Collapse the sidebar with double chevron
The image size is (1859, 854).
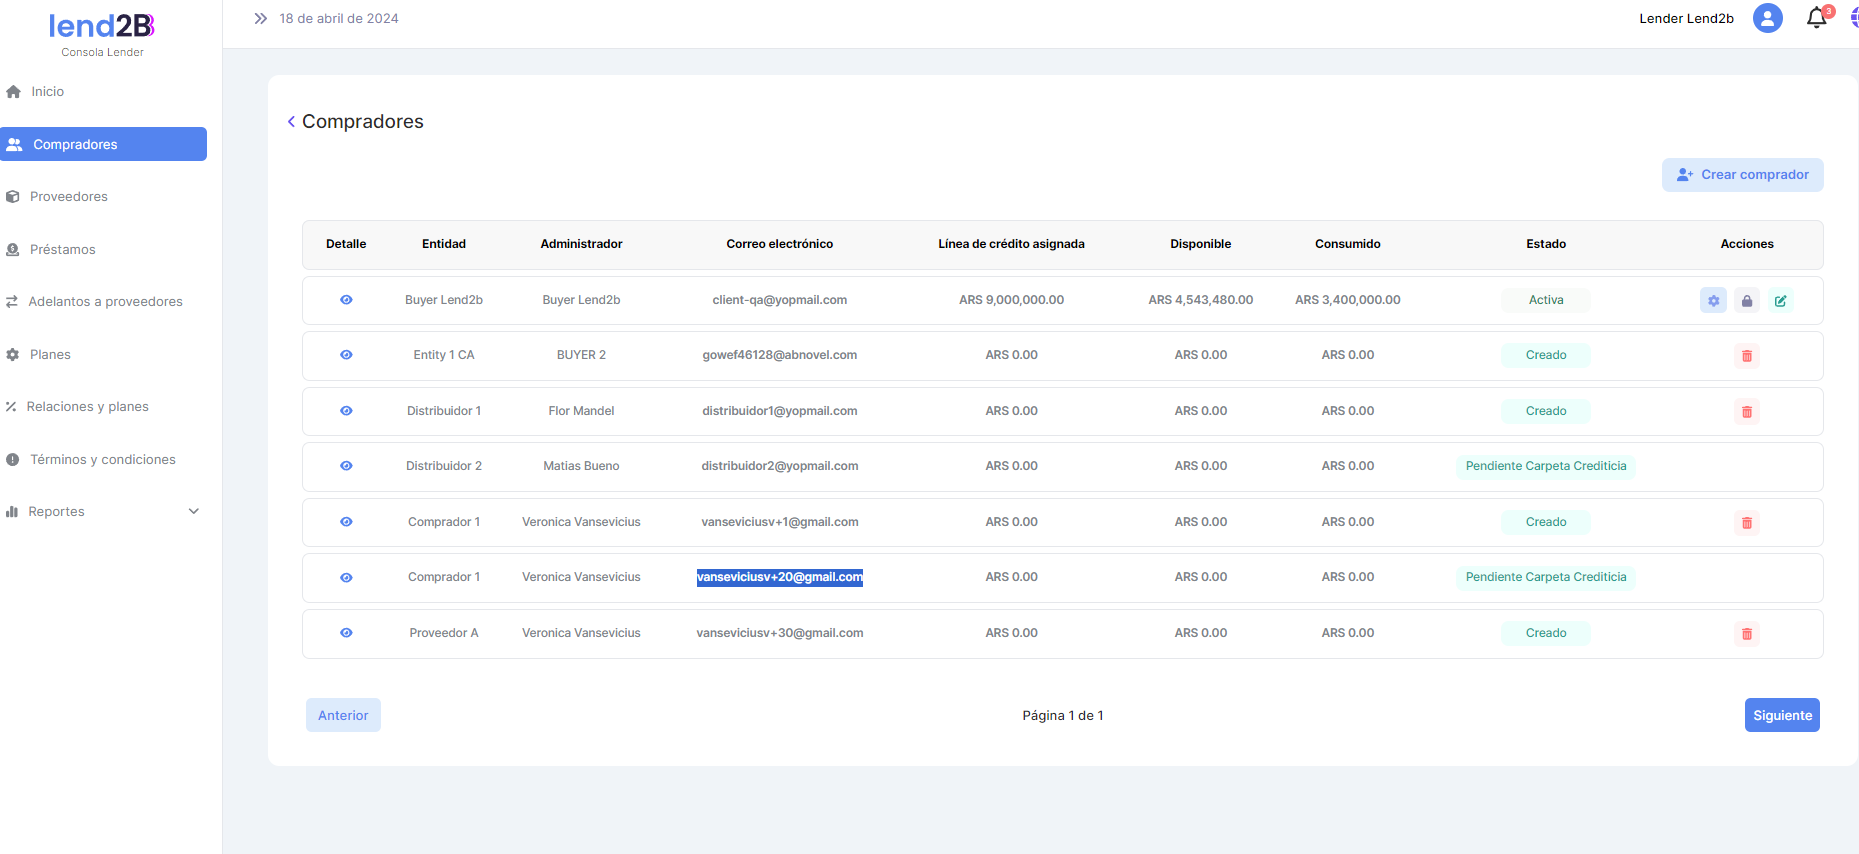click(261, 18)
